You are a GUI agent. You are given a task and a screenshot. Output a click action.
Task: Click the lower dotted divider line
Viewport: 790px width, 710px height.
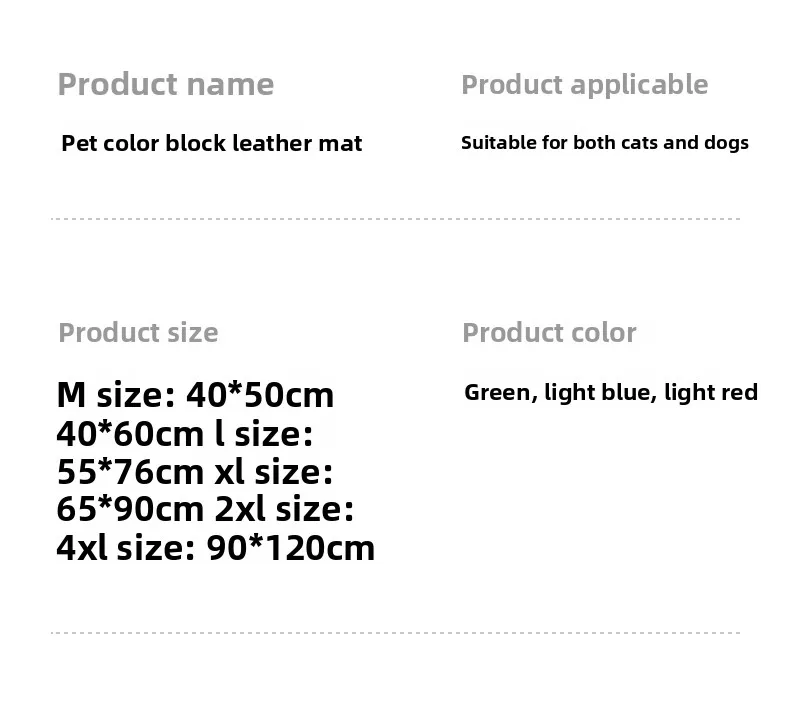395,632
